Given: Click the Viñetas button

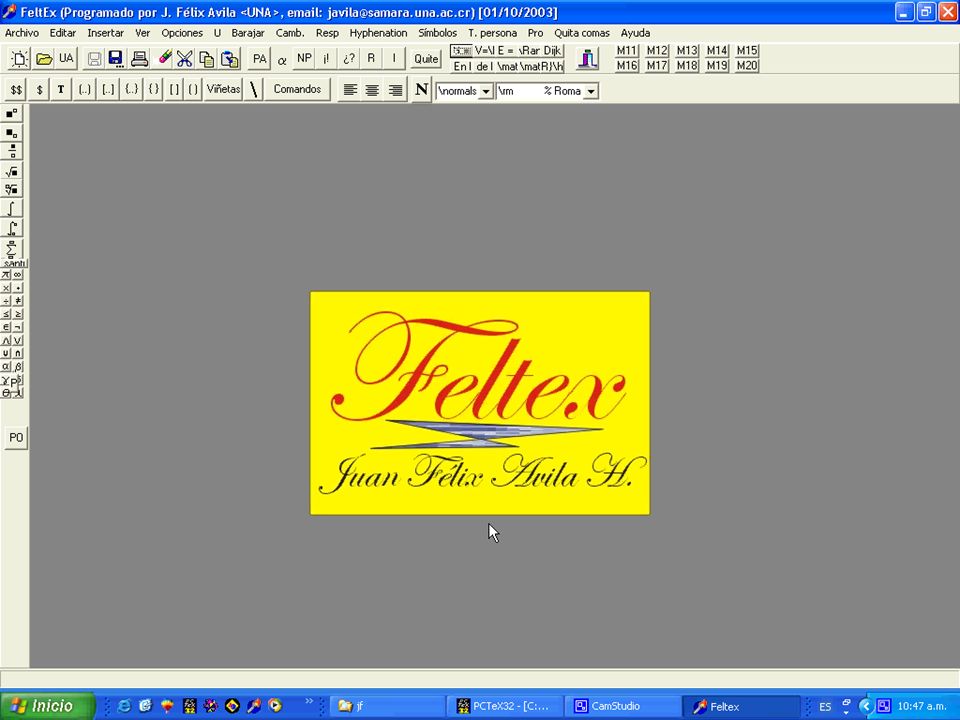Looking at the screenshot, I should pos(223,89).
